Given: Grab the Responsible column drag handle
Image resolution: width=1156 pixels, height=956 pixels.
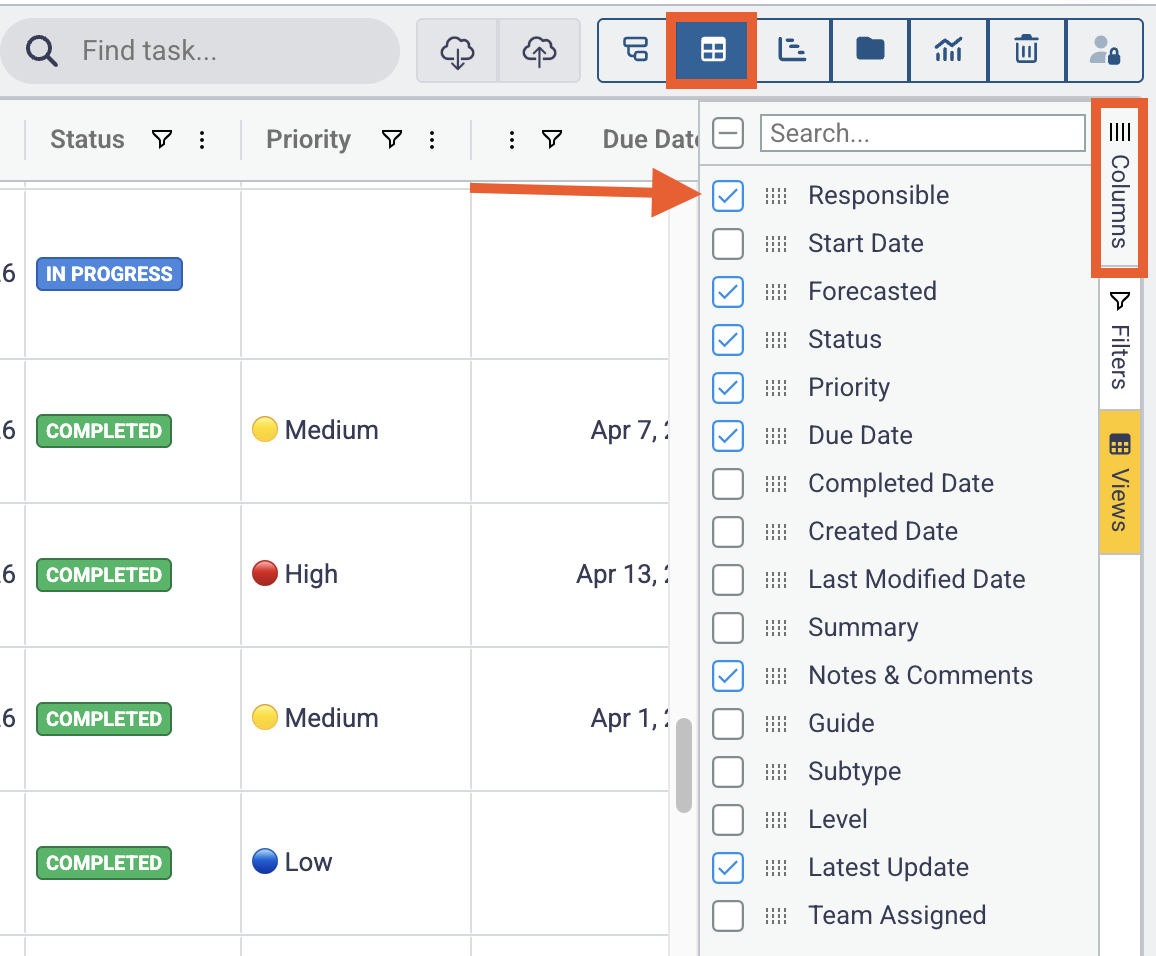Looking at the screenshot, I should 776,196.
